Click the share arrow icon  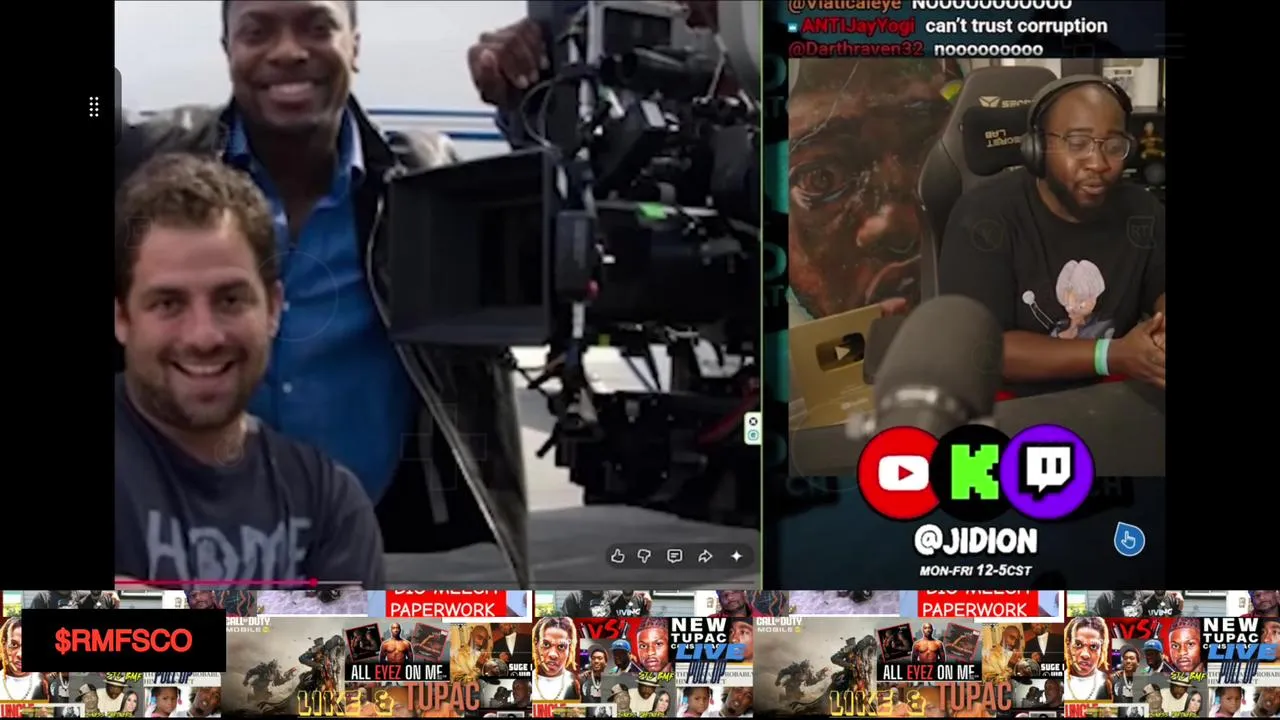point(705,556)
